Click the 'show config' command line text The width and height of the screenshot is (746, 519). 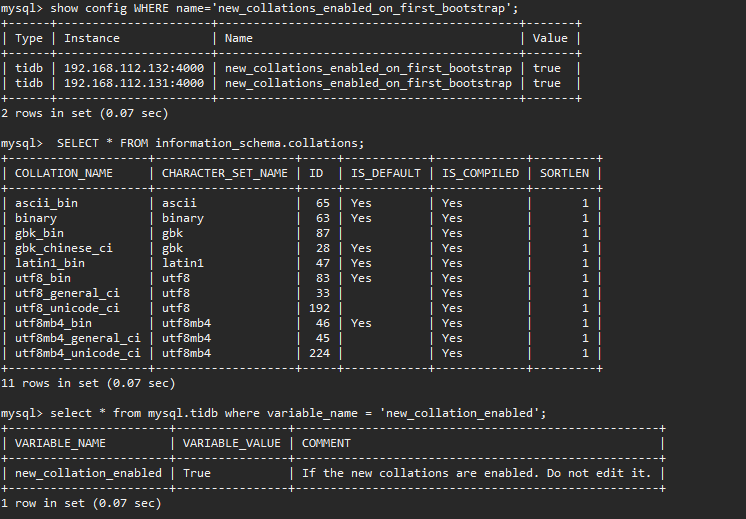(284, 8)
